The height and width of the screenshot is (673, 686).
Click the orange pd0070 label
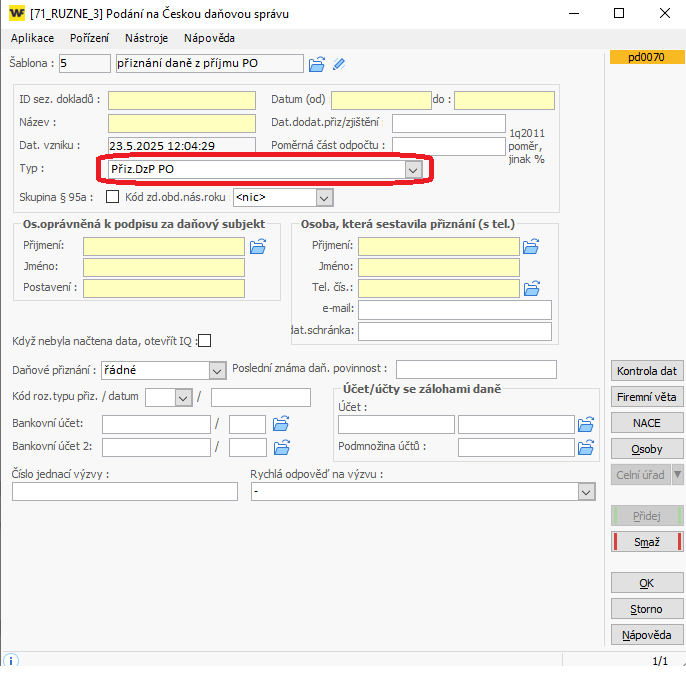click(x=647, y=57)
